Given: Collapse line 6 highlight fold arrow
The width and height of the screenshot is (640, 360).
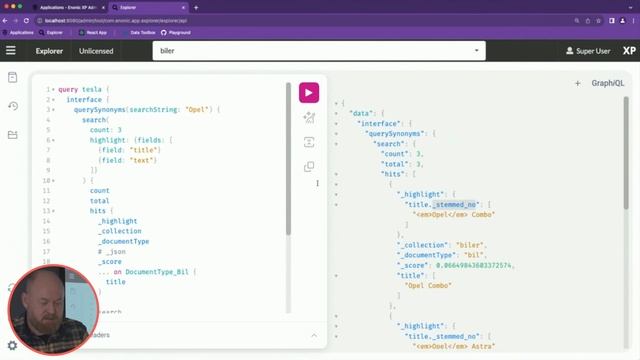Looking at the screenshot, I should pyautogui.click(x=53, y=140).
